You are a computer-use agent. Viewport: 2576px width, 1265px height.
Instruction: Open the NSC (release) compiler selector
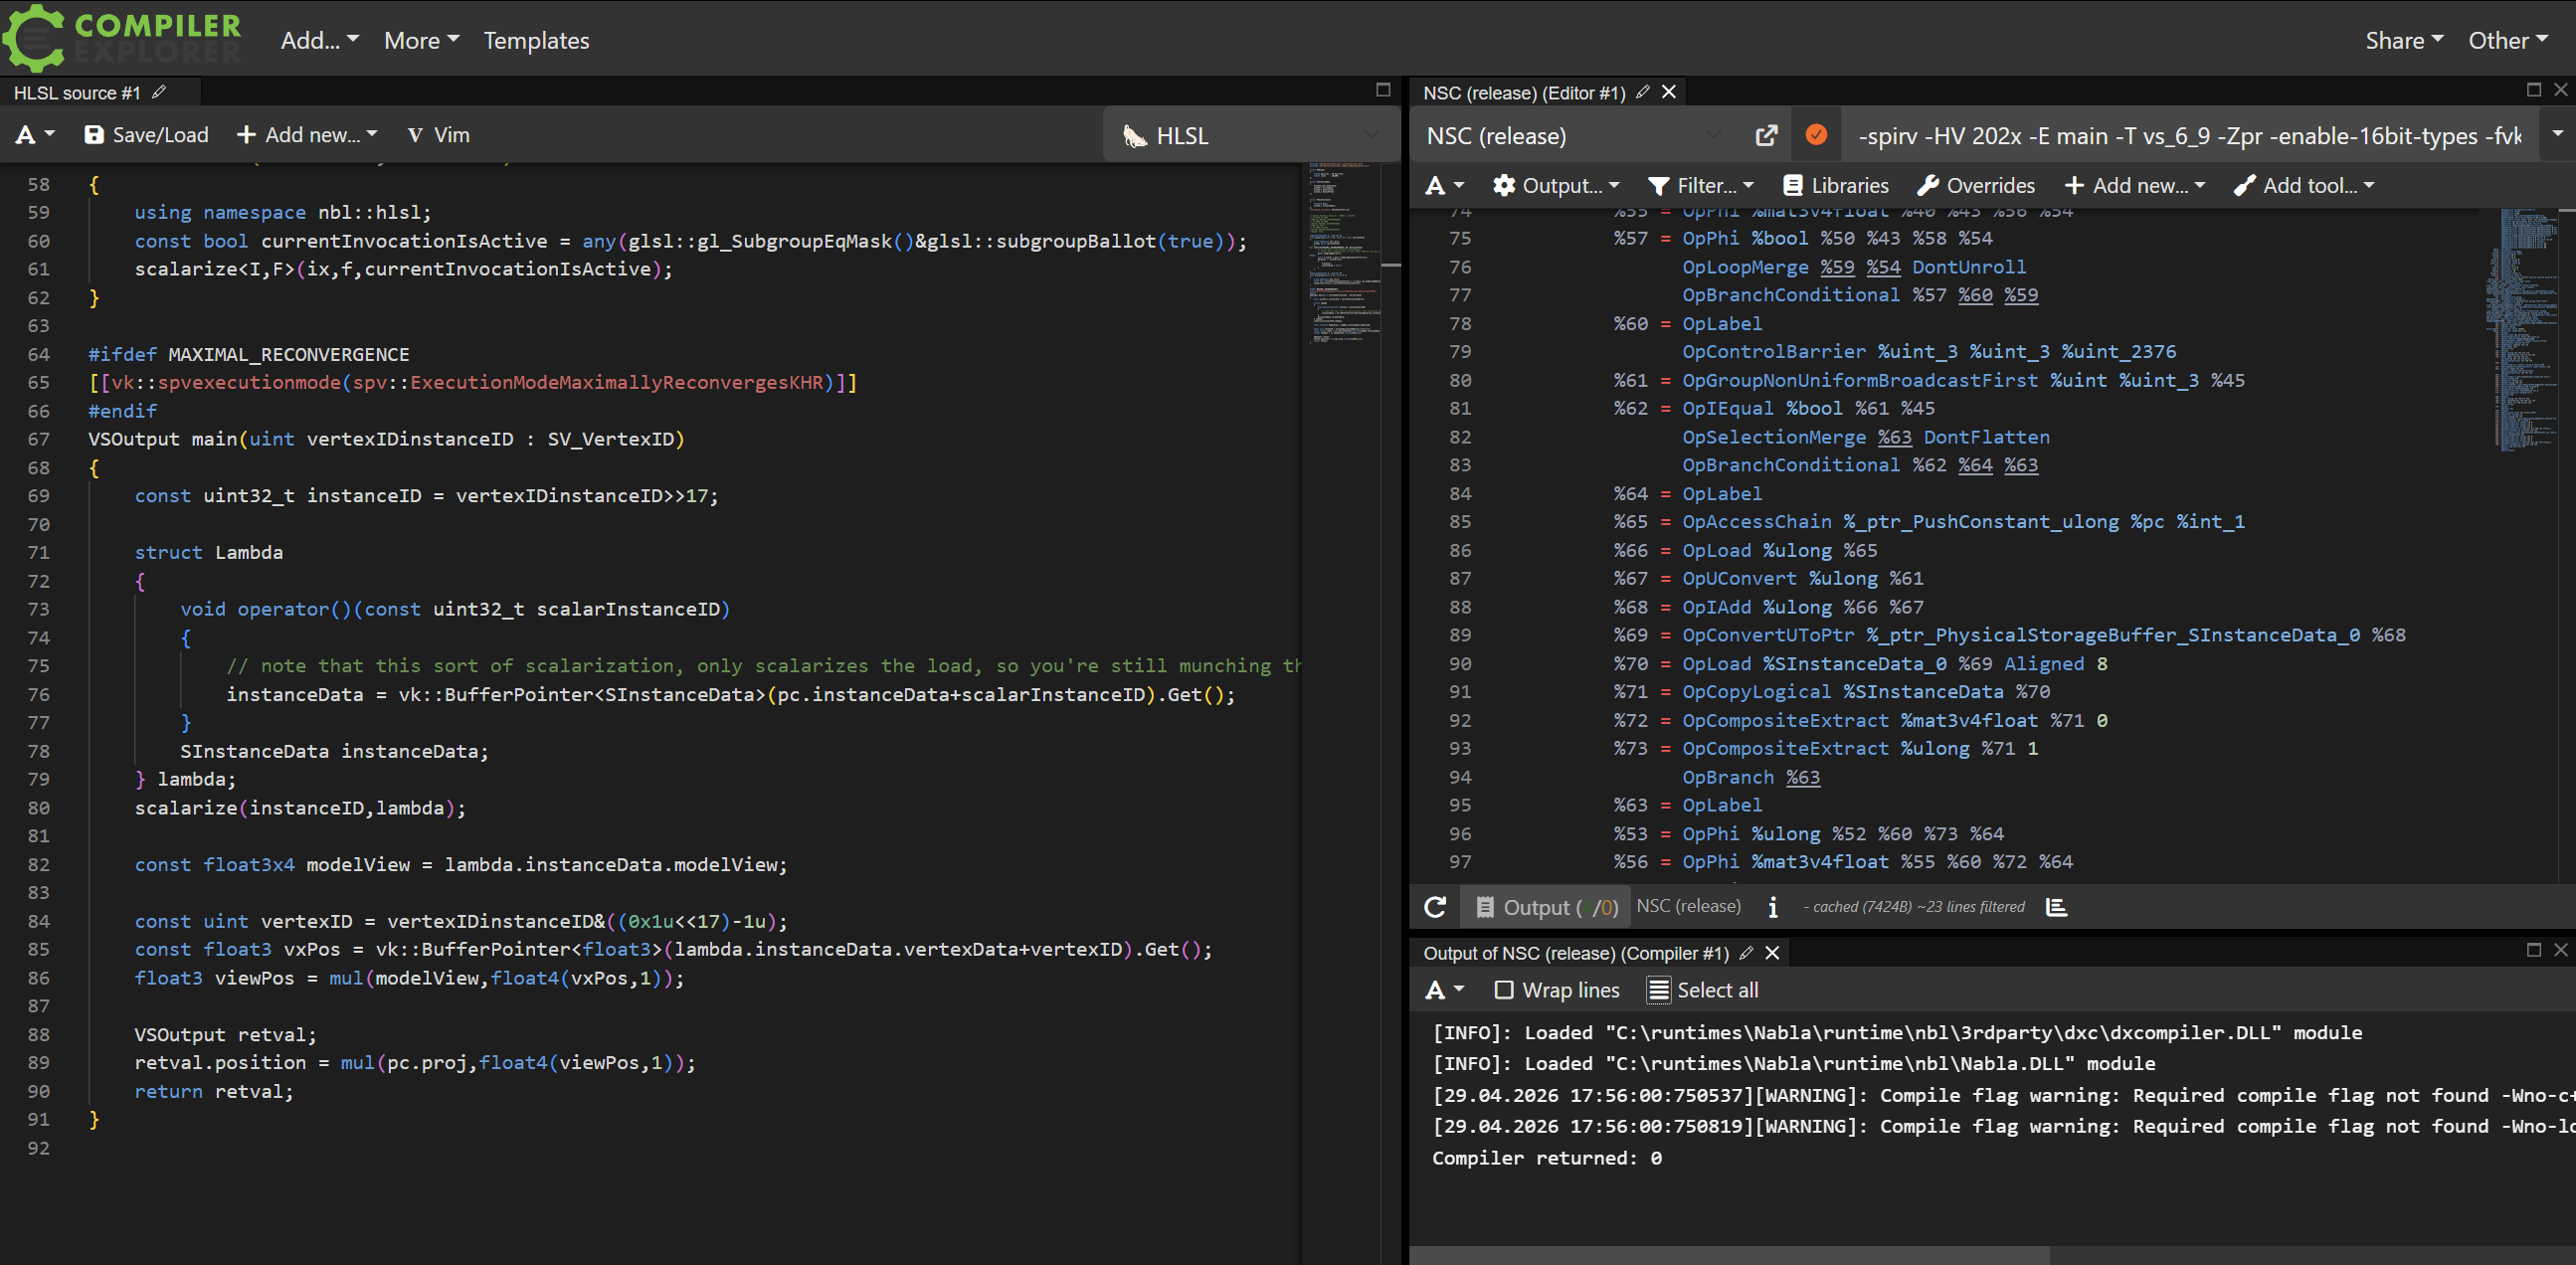coord(1574,135)
